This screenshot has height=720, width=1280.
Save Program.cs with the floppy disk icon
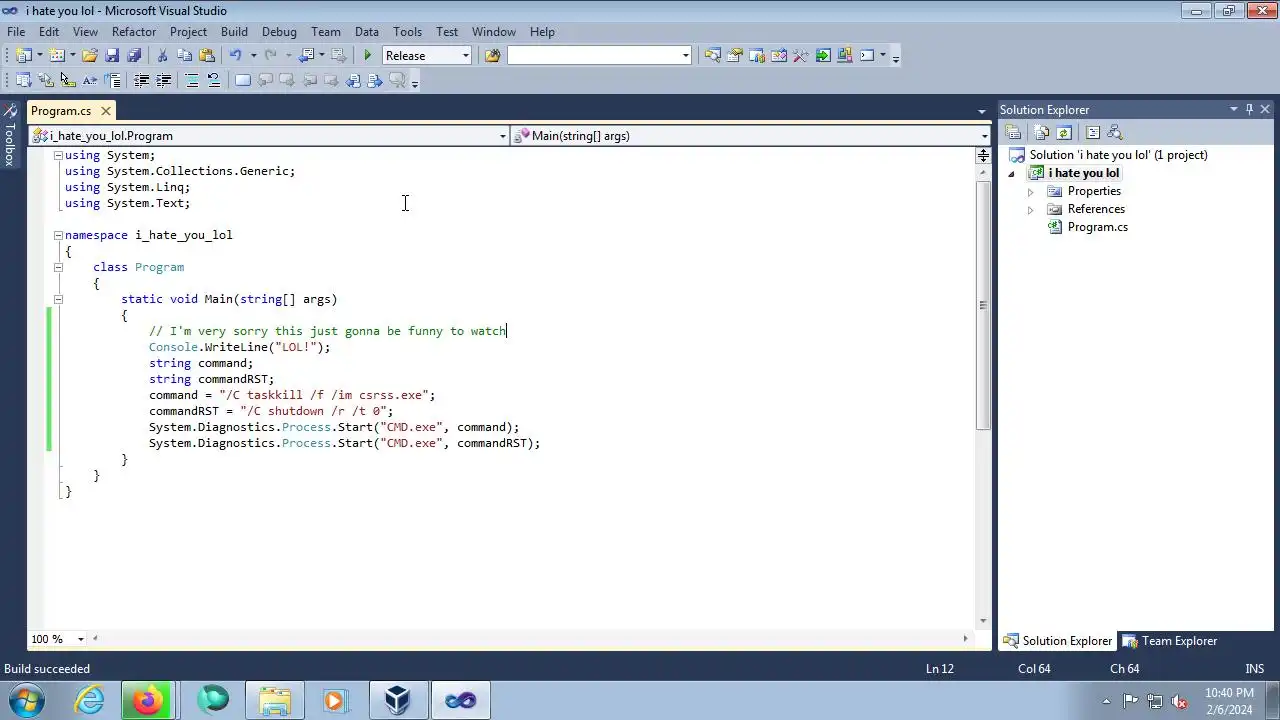(x=112, y=56)
